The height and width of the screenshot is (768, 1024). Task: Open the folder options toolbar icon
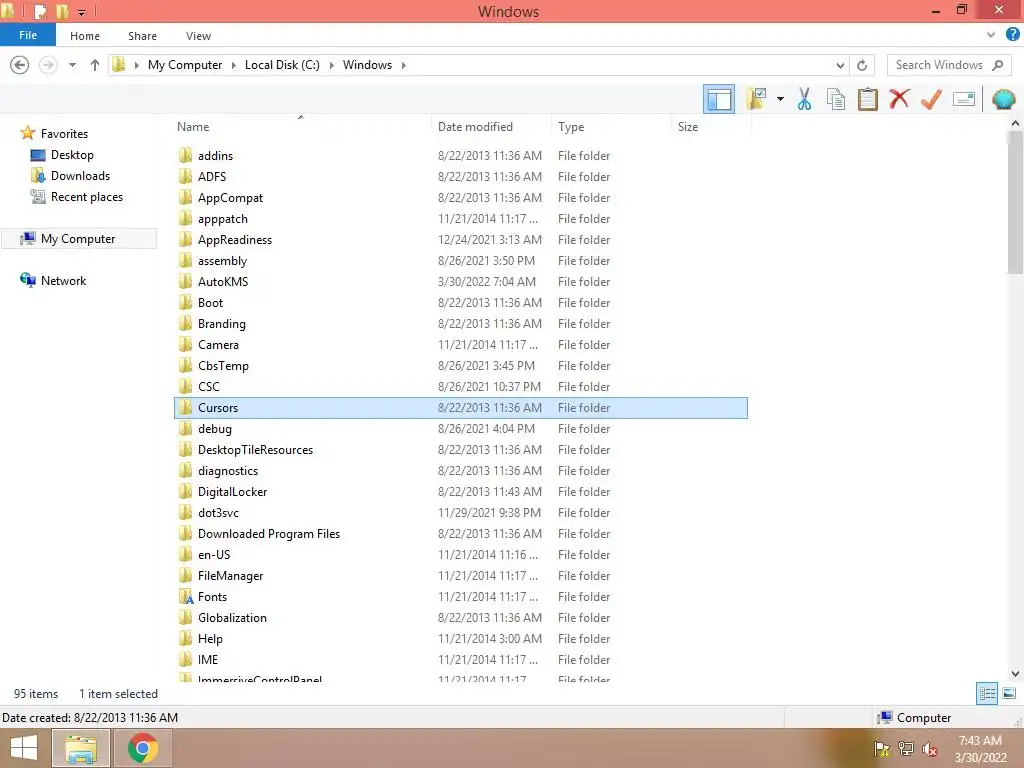click(x=756, y=99)
